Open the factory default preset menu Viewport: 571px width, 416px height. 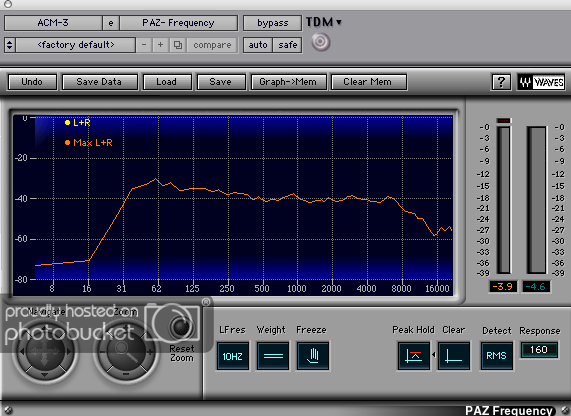click(x=76, y=45)
